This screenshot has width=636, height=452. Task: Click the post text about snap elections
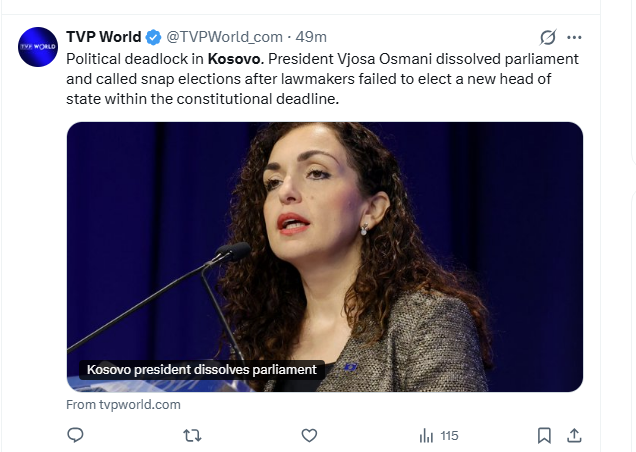300,79
